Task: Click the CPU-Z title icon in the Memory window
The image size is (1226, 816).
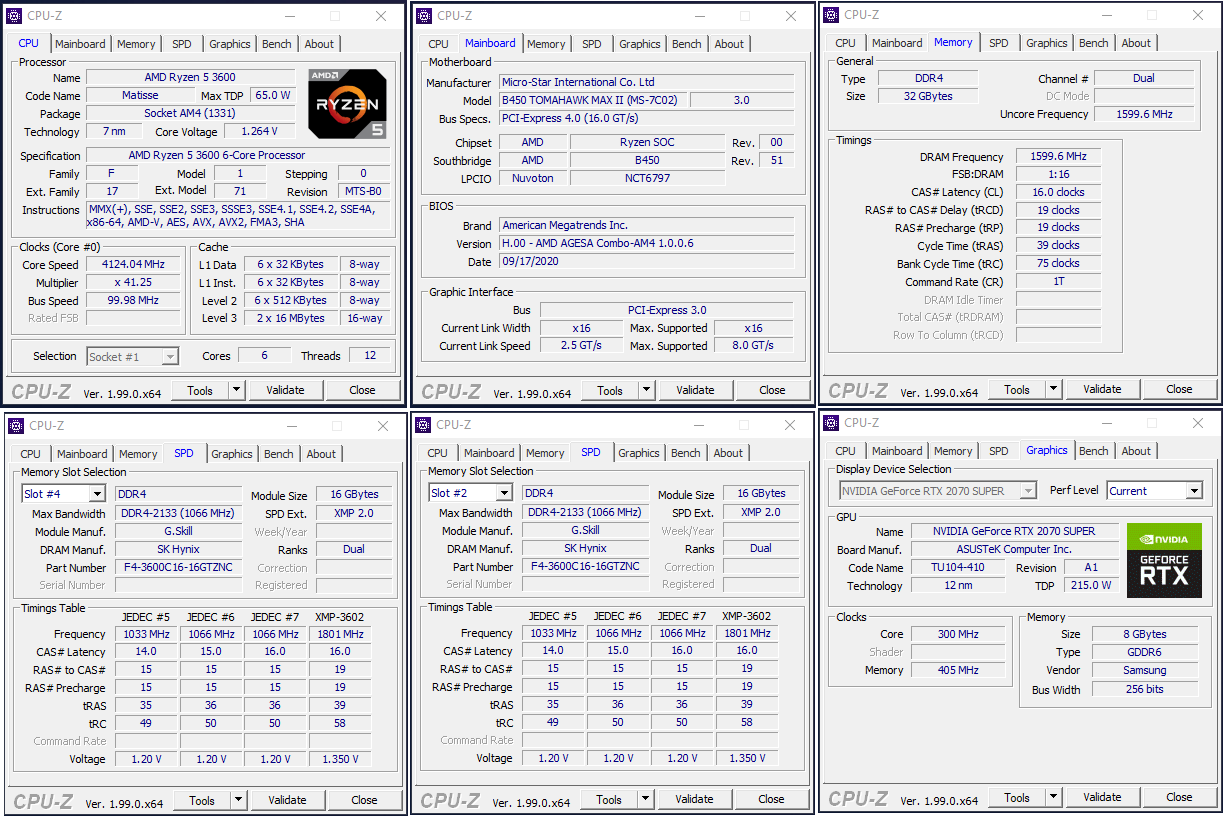Action: coord(831,14)
